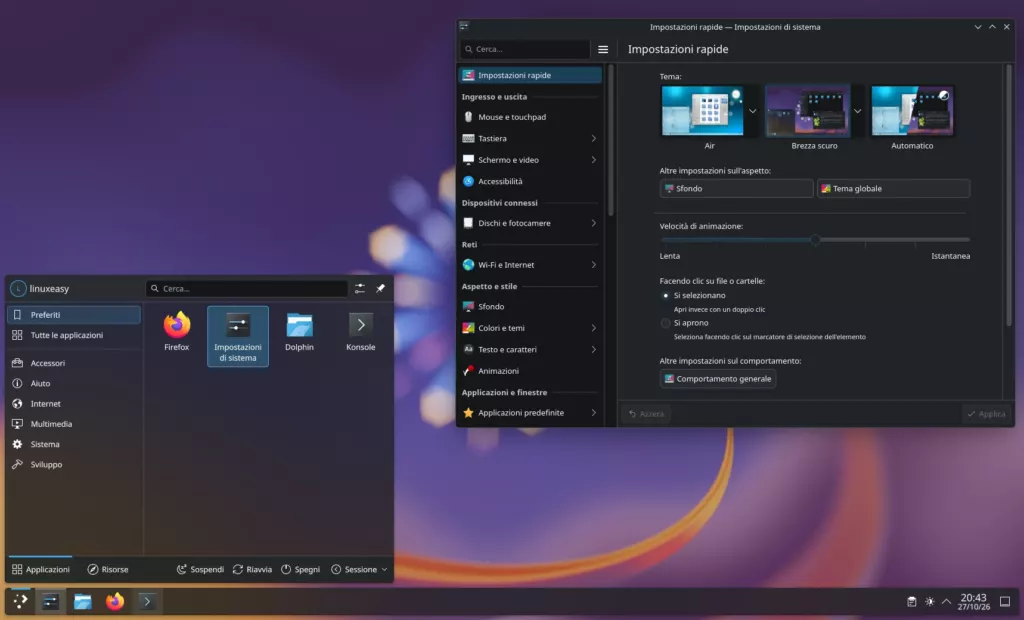Launch Impostazioni di sistema from favorites
The image size is (1024, 620).
coord(238,336)
